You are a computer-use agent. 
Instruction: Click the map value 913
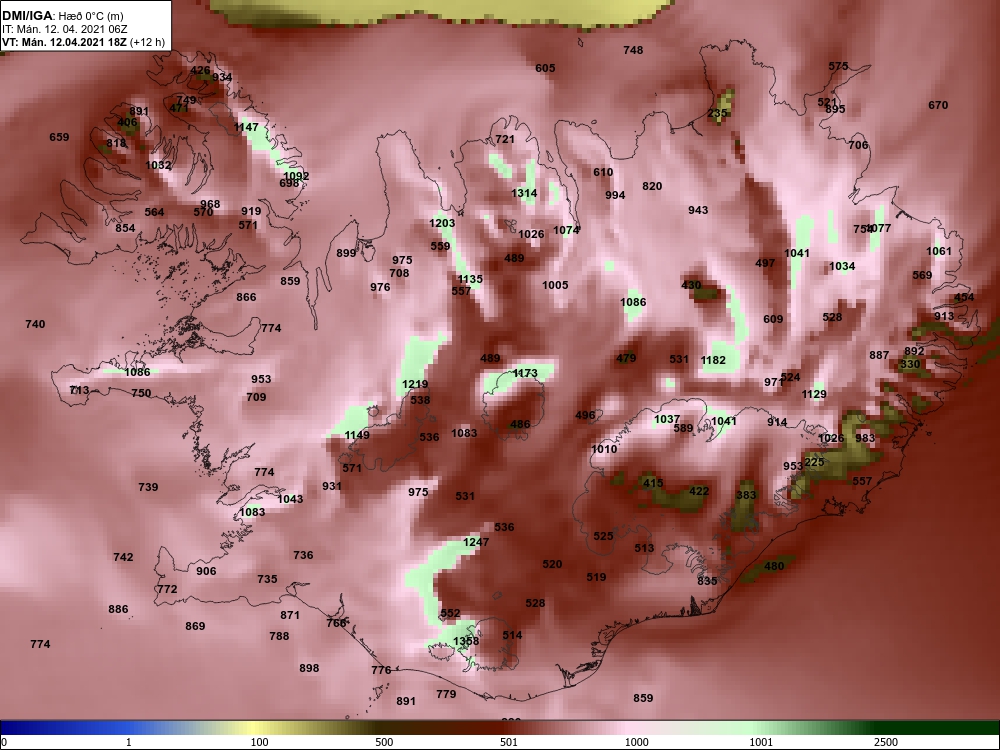(944, 316)
